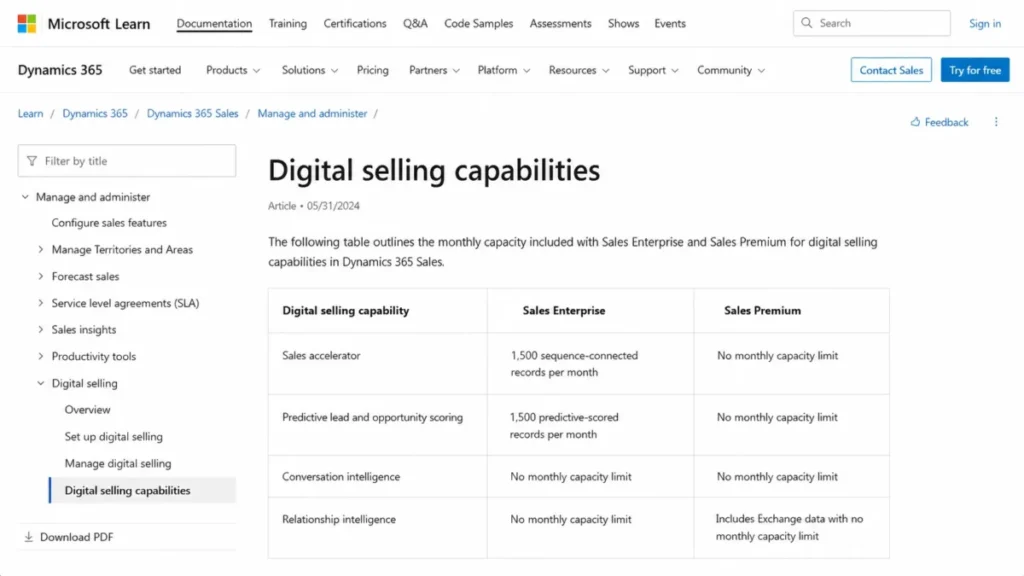
Task: Click the article date 05/31/2024
Action: [x=333, y=206]
